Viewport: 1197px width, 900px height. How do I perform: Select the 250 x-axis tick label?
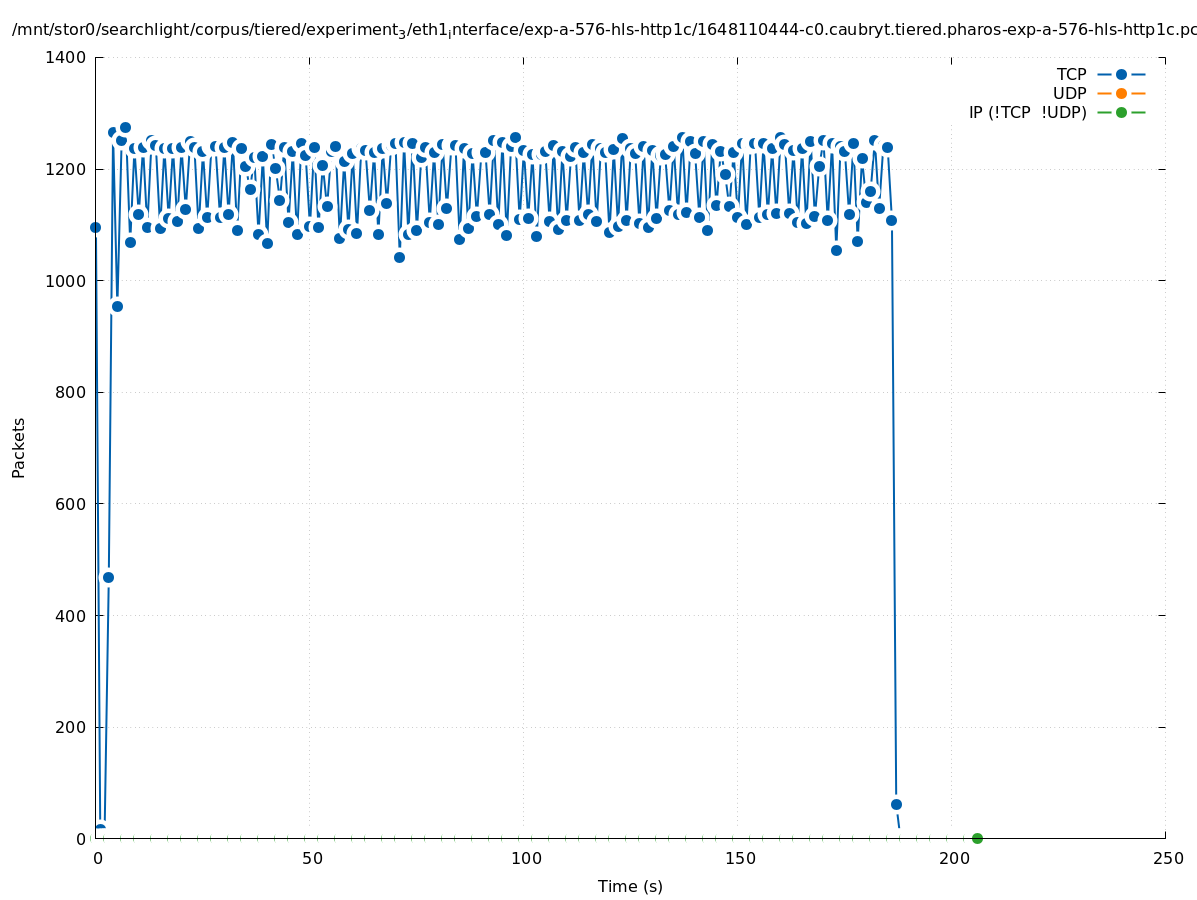pyautogui.click(x=1167, y=858)
